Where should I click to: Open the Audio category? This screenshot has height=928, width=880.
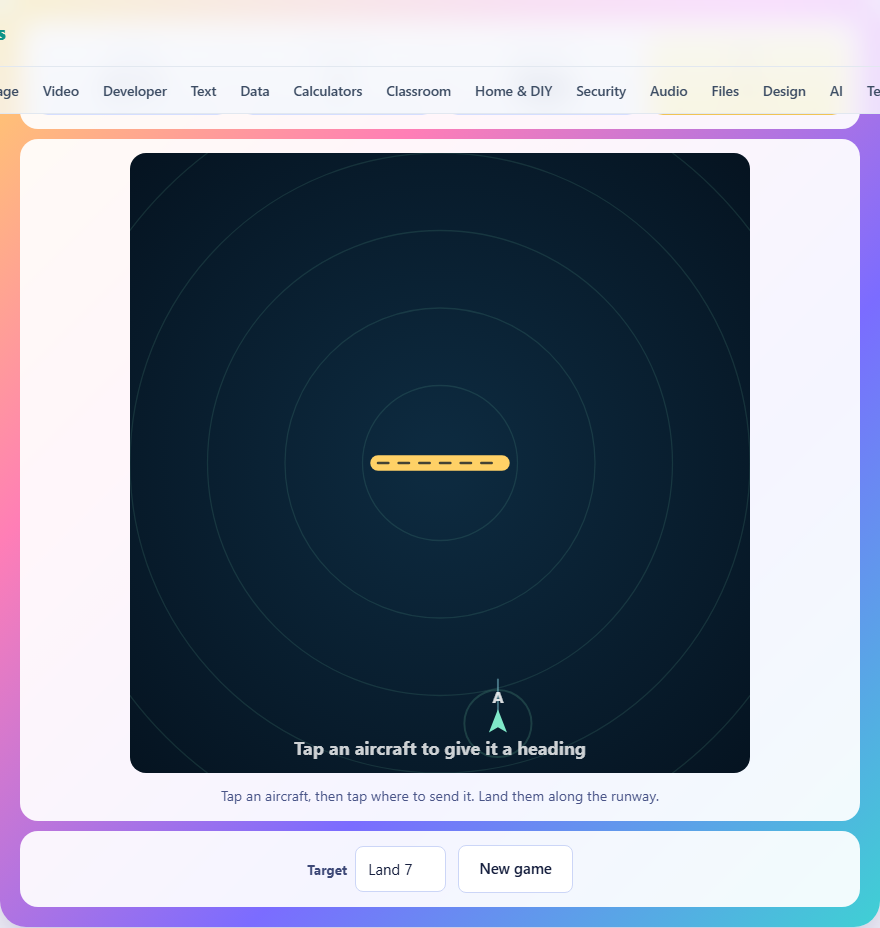pos(668,91)
